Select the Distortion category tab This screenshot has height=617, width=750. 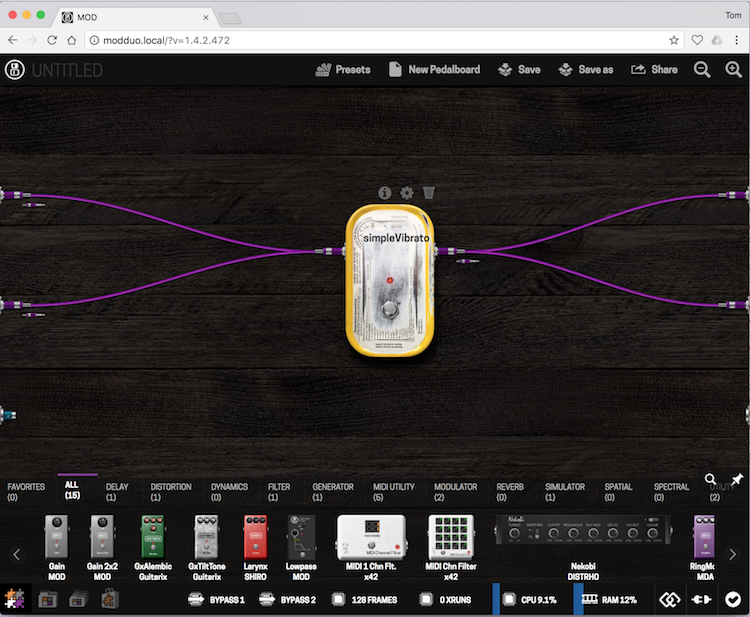(x=171, y=492)
